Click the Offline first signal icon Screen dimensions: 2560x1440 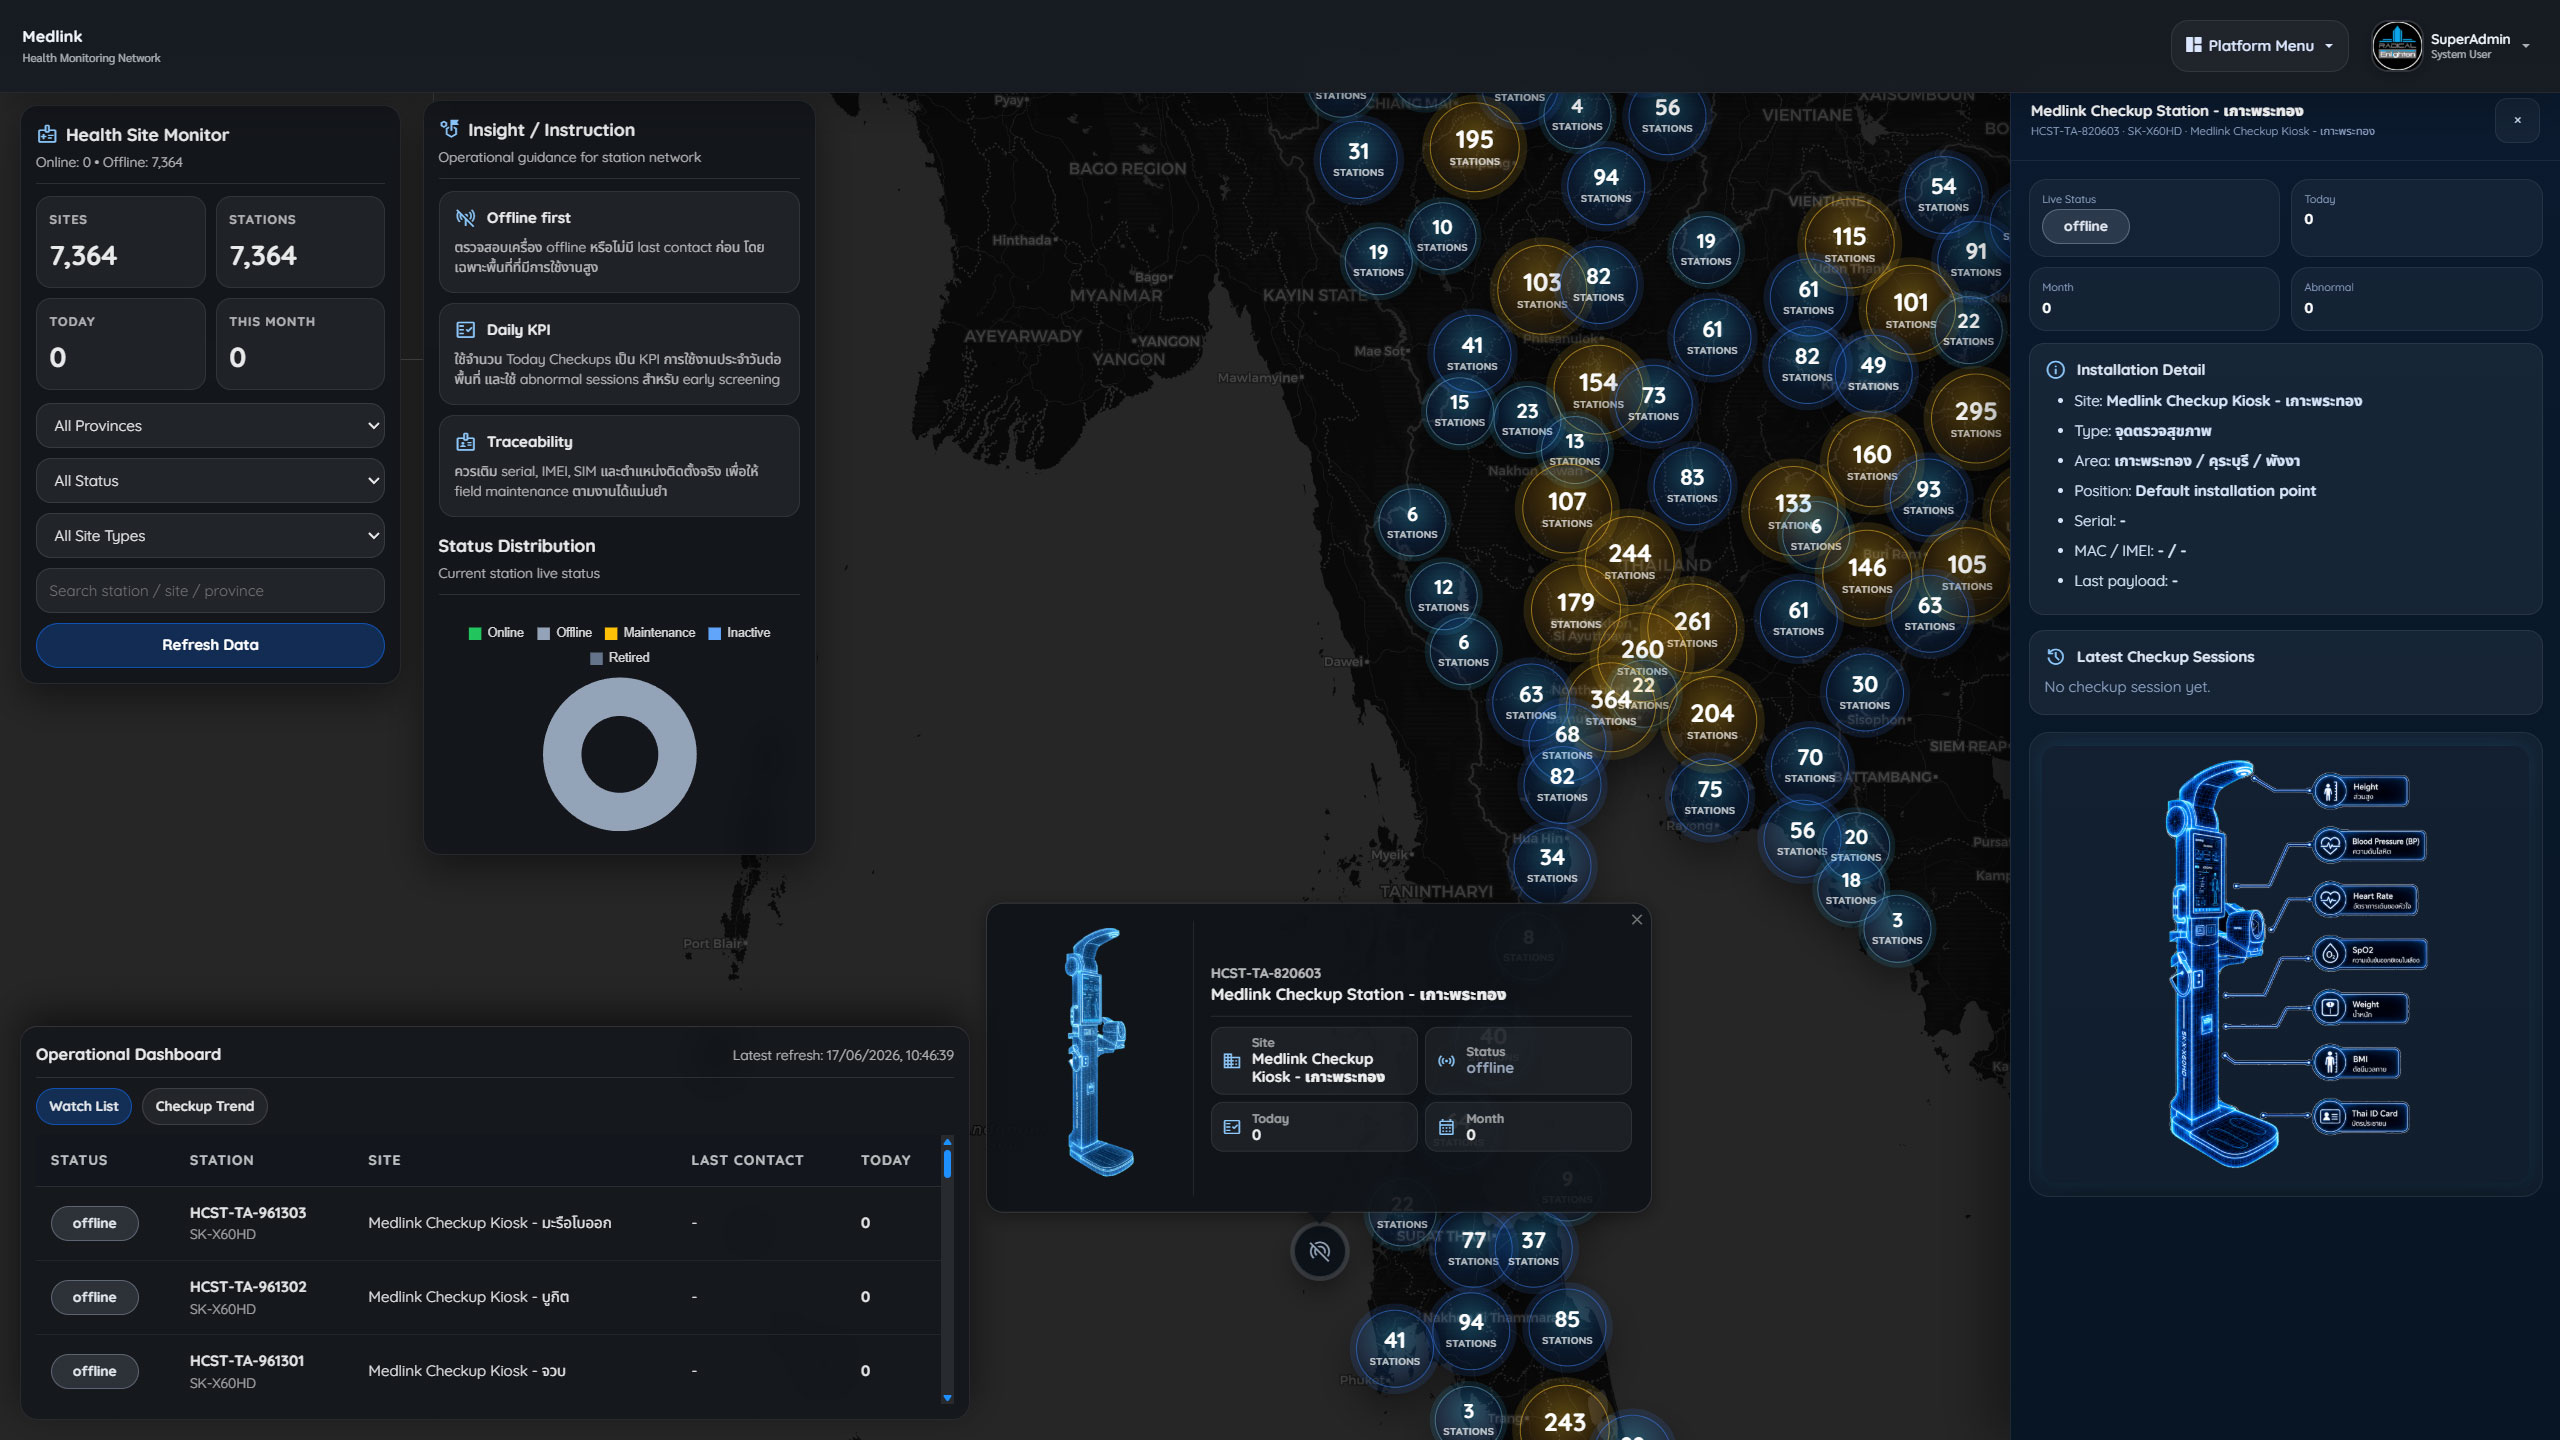pos(465,218)
